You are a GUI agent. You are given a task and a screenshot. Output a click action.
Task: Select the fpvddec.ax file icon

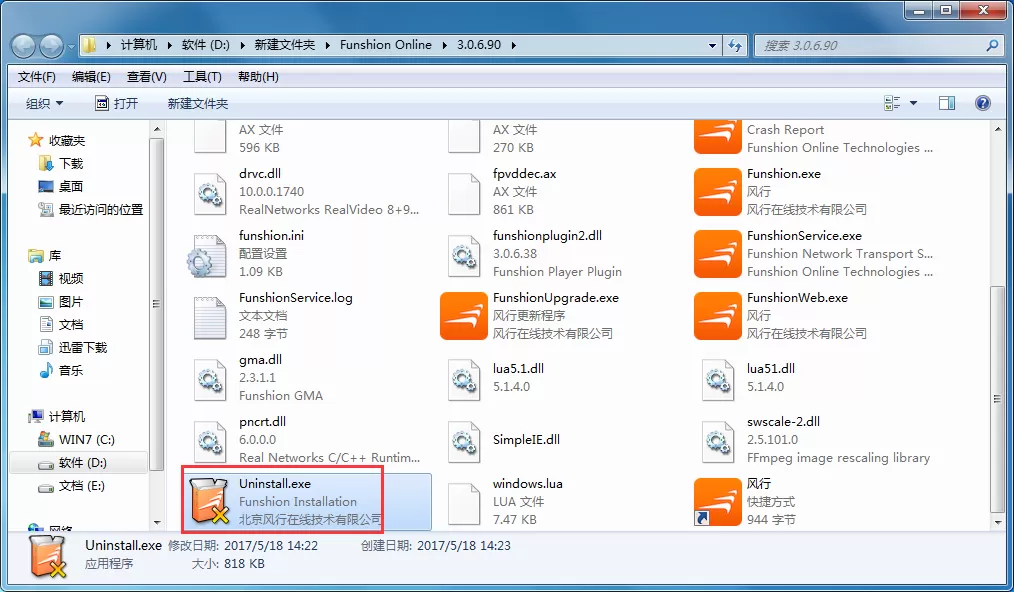tap(464, 193)
